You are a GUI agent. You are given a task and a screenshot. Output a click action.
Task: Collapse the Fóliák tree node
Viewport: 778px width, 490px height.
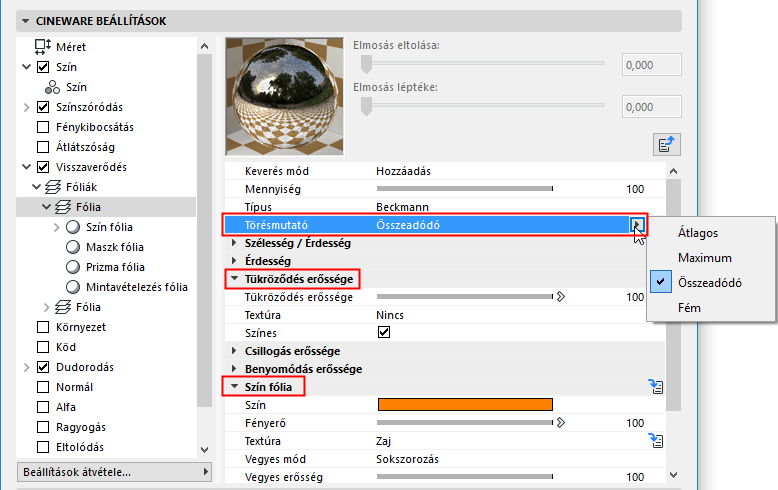[x=37, y=187]
